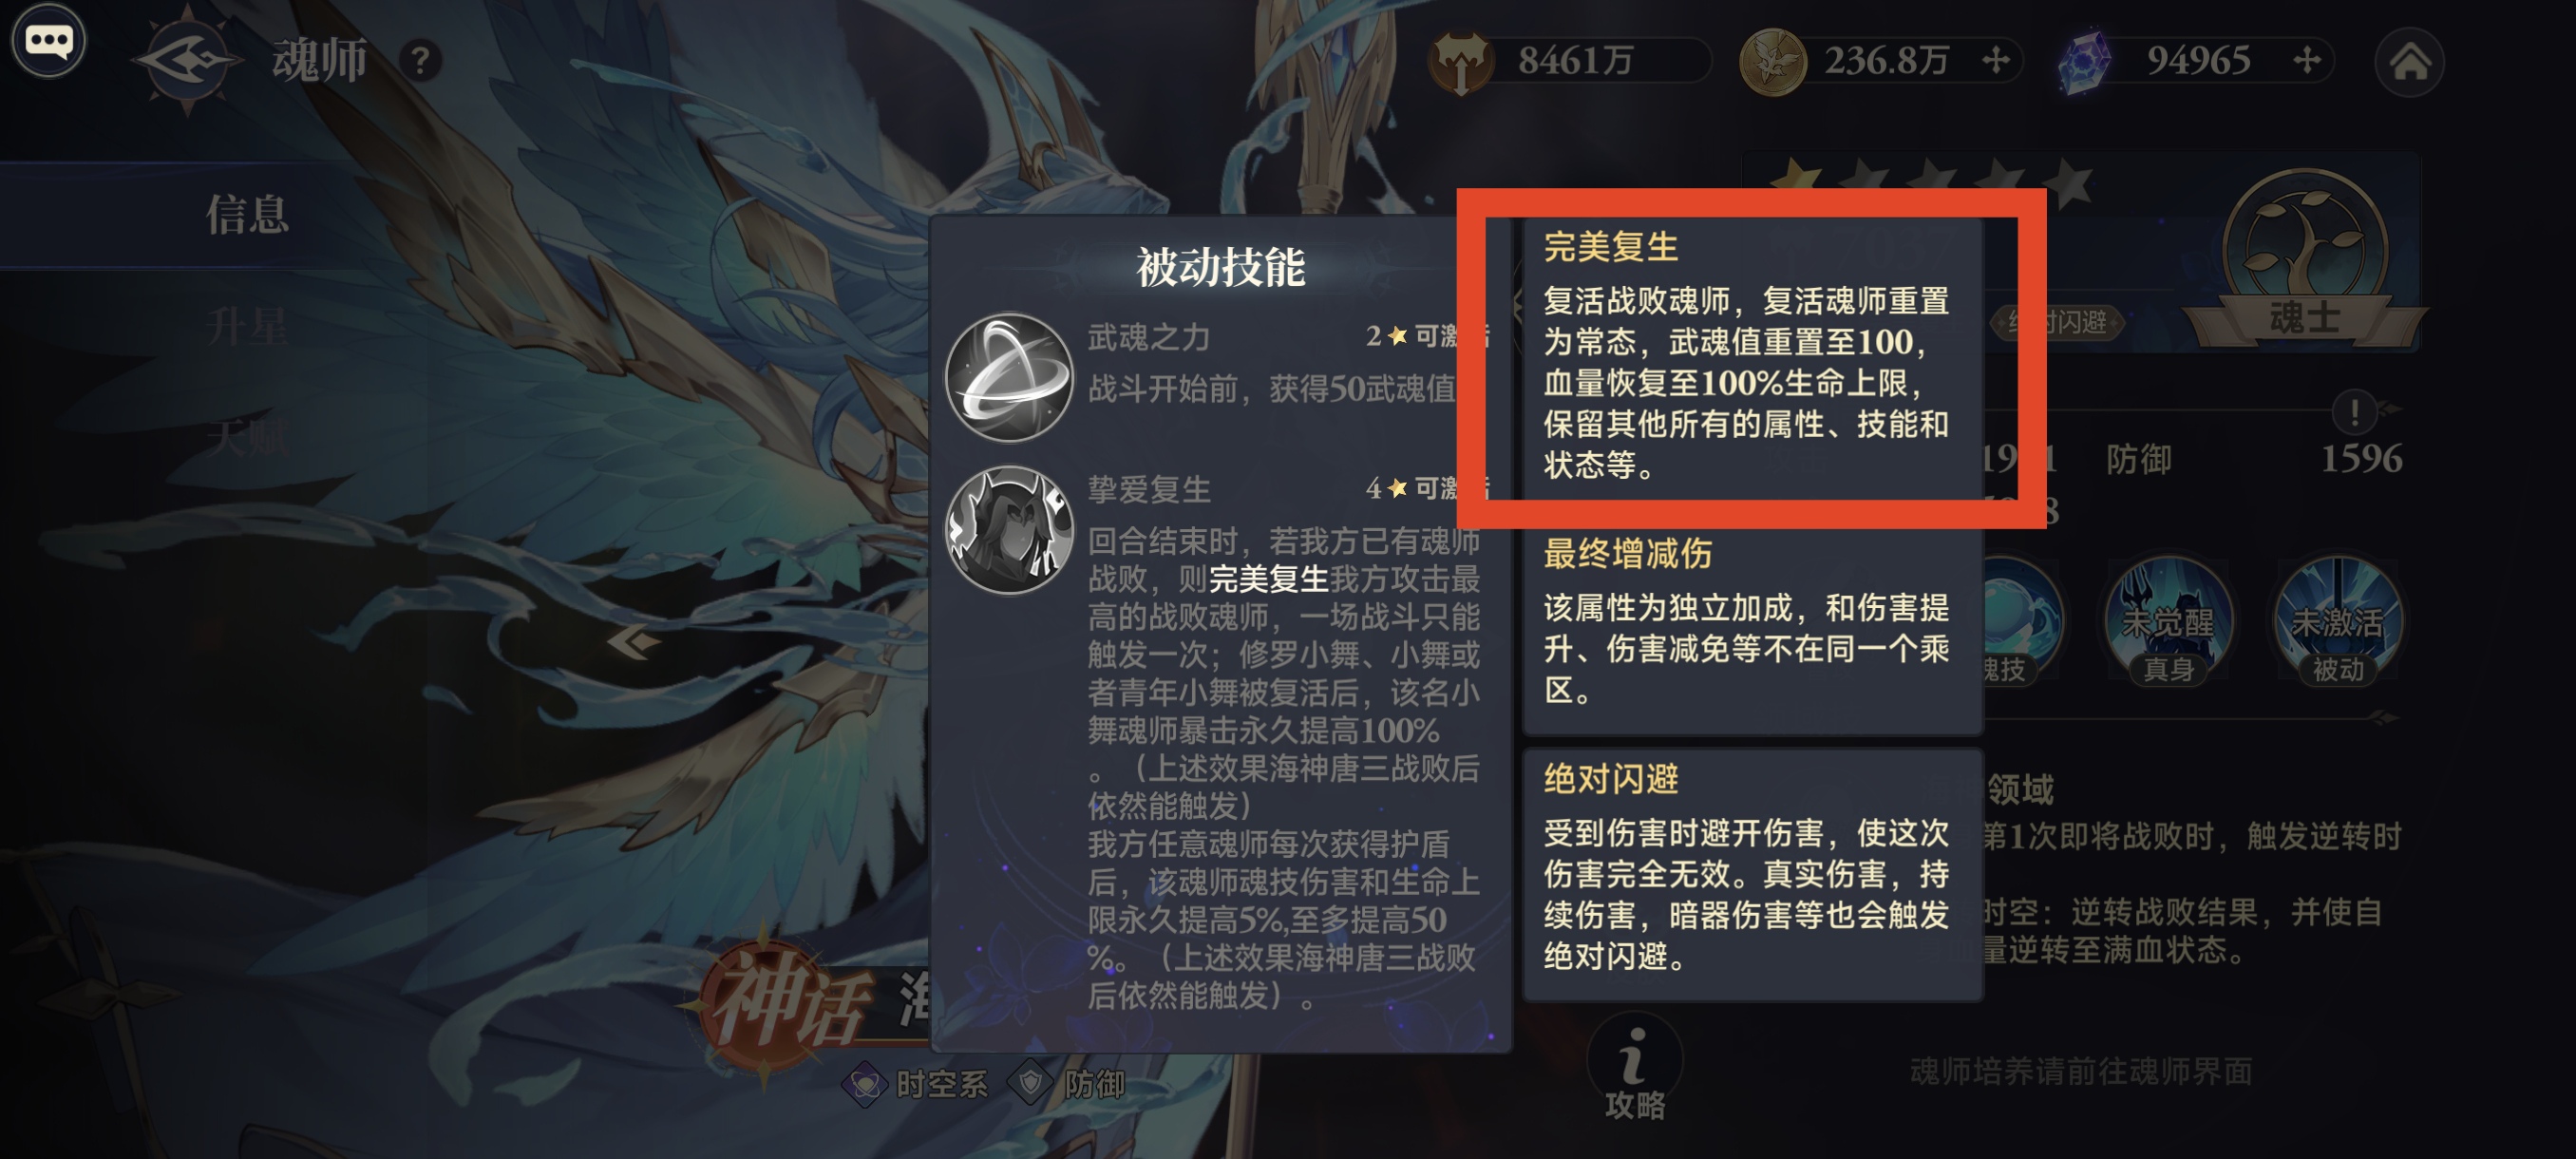Tap the 挚爱复生 skill icon
Image resolution: width=2576 pixels, height=1159 pixels.
(x=1009, y=530)
